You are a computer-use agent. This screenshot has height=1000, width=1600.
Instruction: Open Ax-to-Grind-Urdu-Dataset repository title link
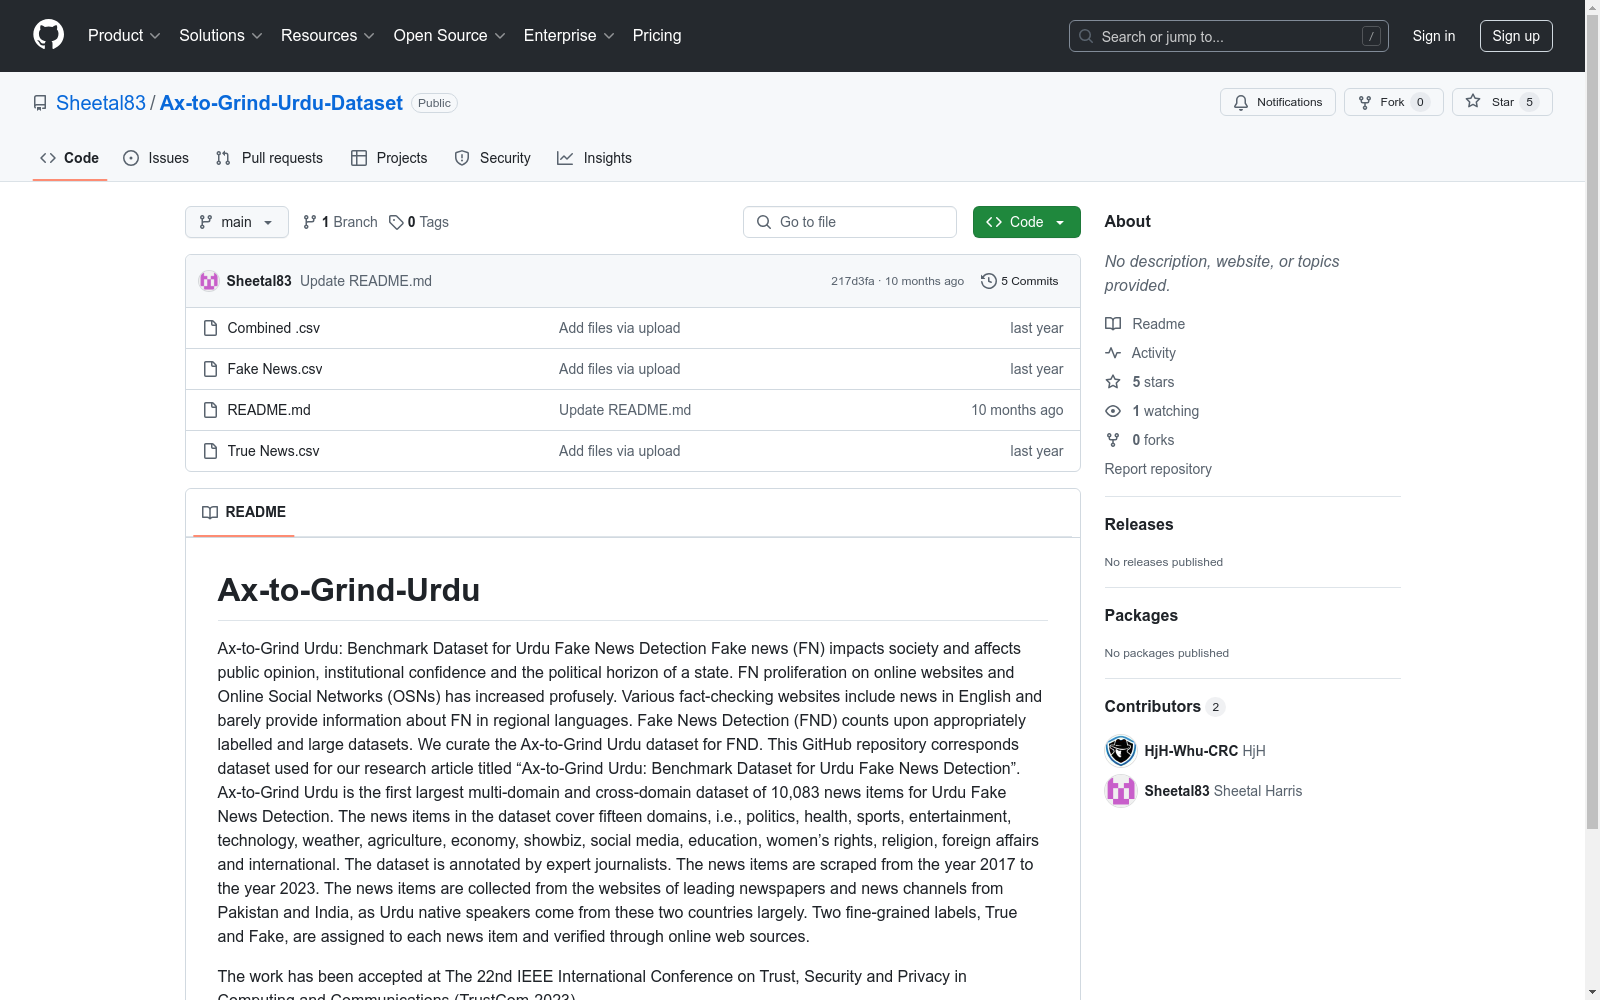(281, 103)
